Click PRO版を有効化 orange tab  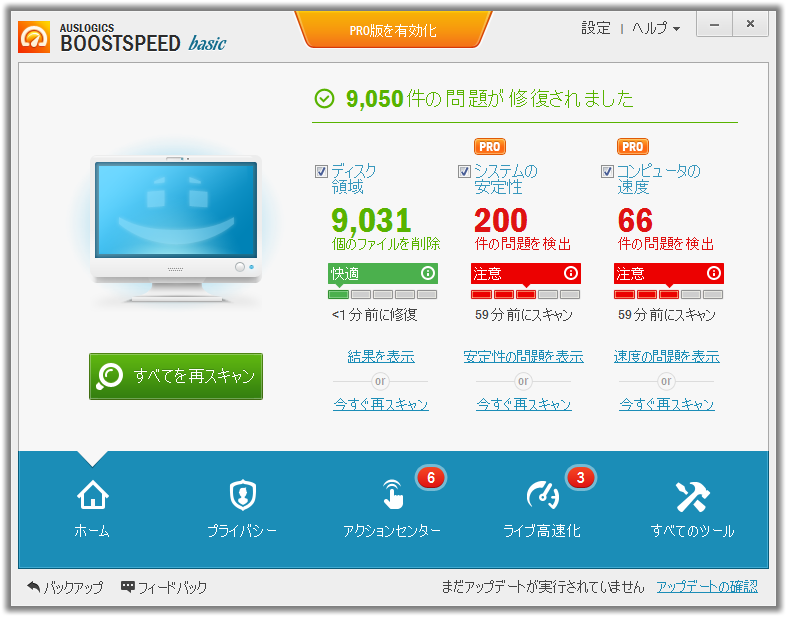[393, 30]
